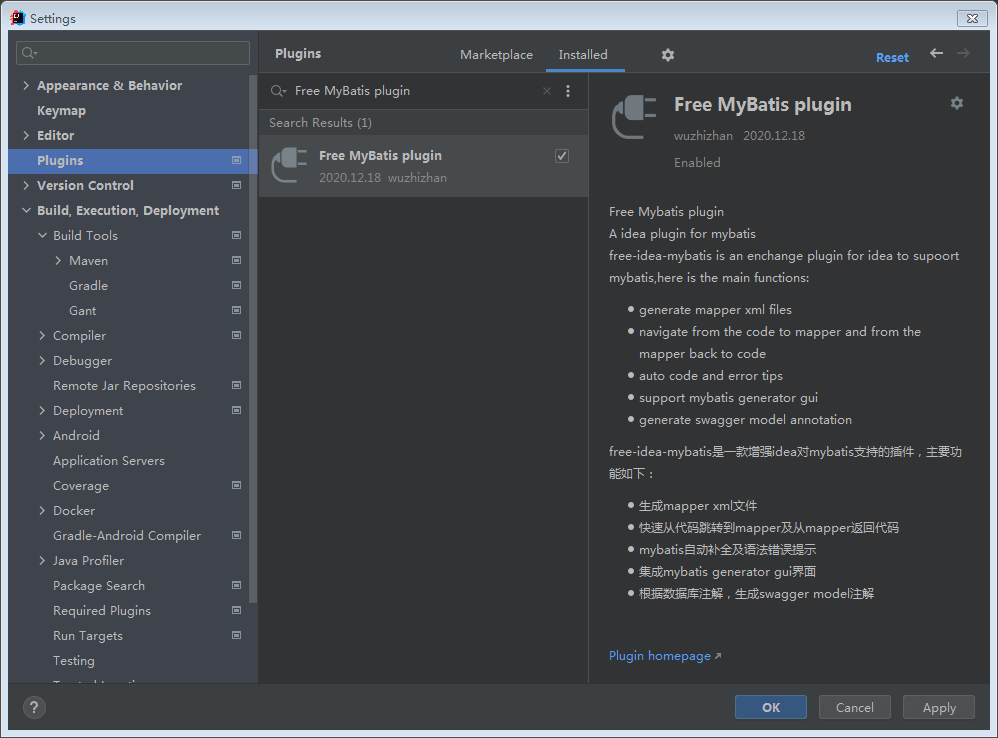The height and width of the screenshot is (738, 998).
Task: Click the OK button
Action: click(x=770, y=707)
